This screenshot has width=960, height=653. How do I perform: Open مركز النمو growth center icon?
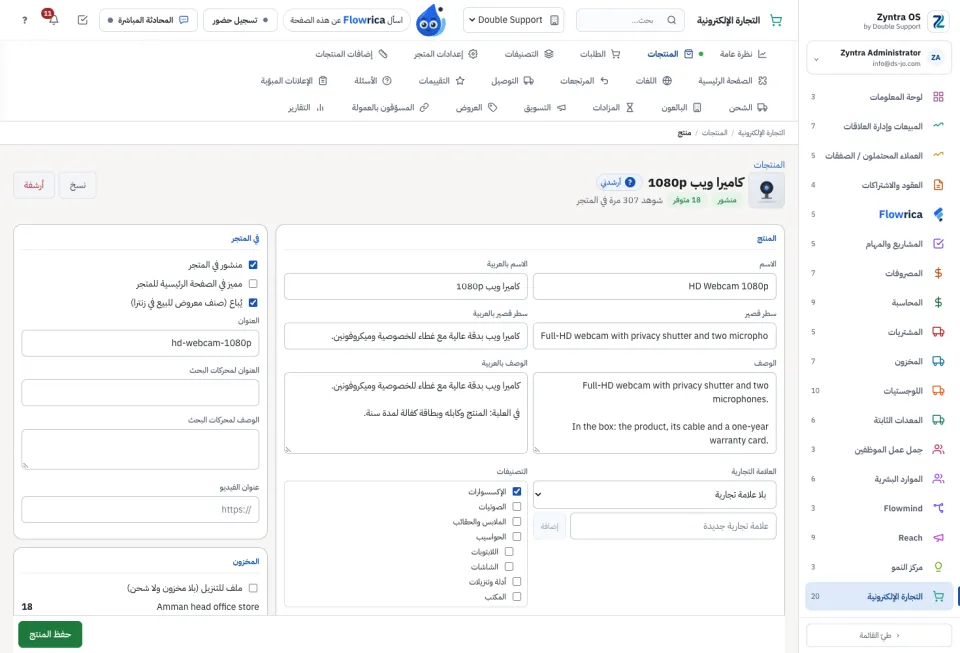click(938, 567)
